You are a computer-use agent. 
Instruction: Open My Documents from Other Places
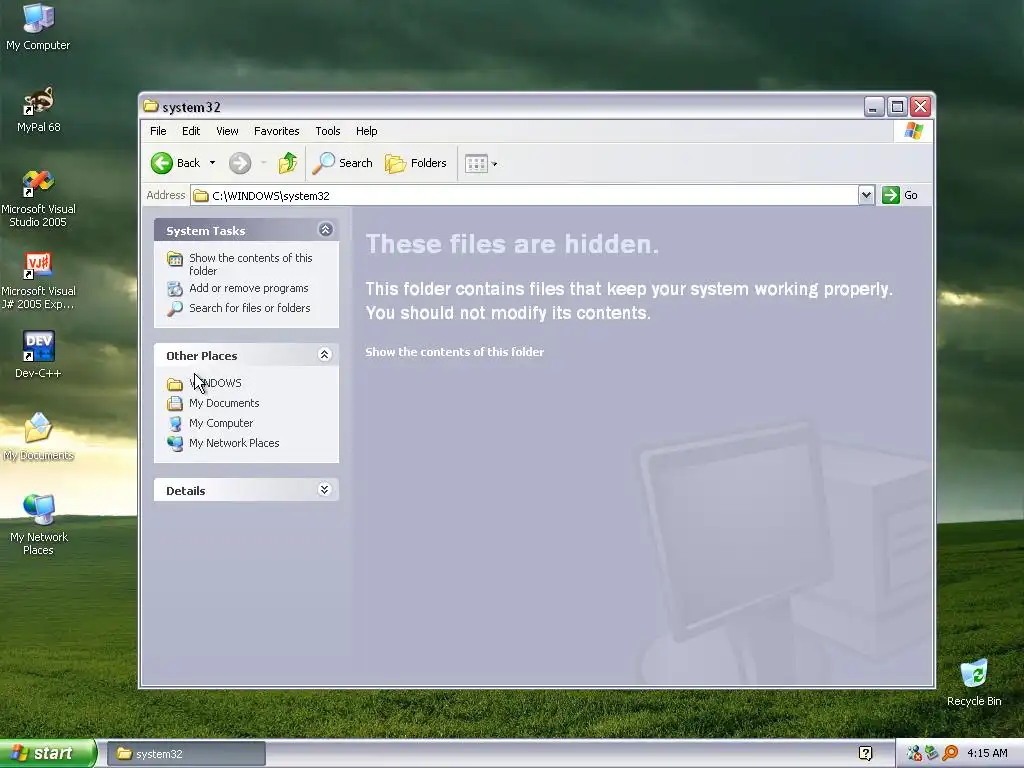point(213,403)
